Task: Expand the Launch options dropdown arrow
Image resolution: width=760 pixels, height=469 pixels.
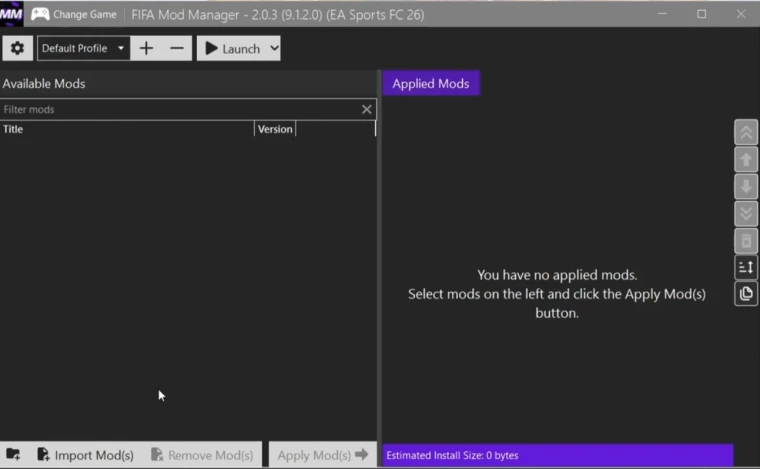Action: coord(274,48)
